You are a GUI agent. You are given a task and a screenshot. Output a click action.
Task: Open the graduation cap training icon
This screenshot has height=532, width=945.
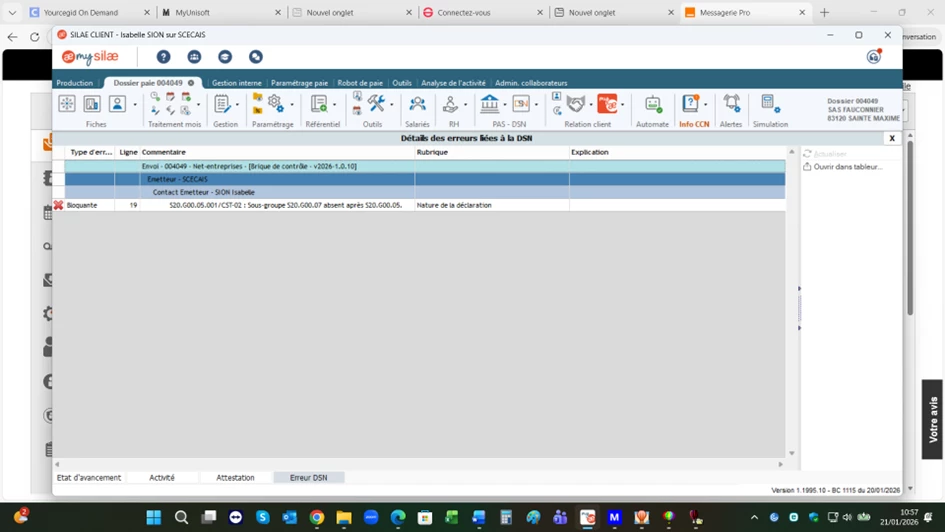225,57
